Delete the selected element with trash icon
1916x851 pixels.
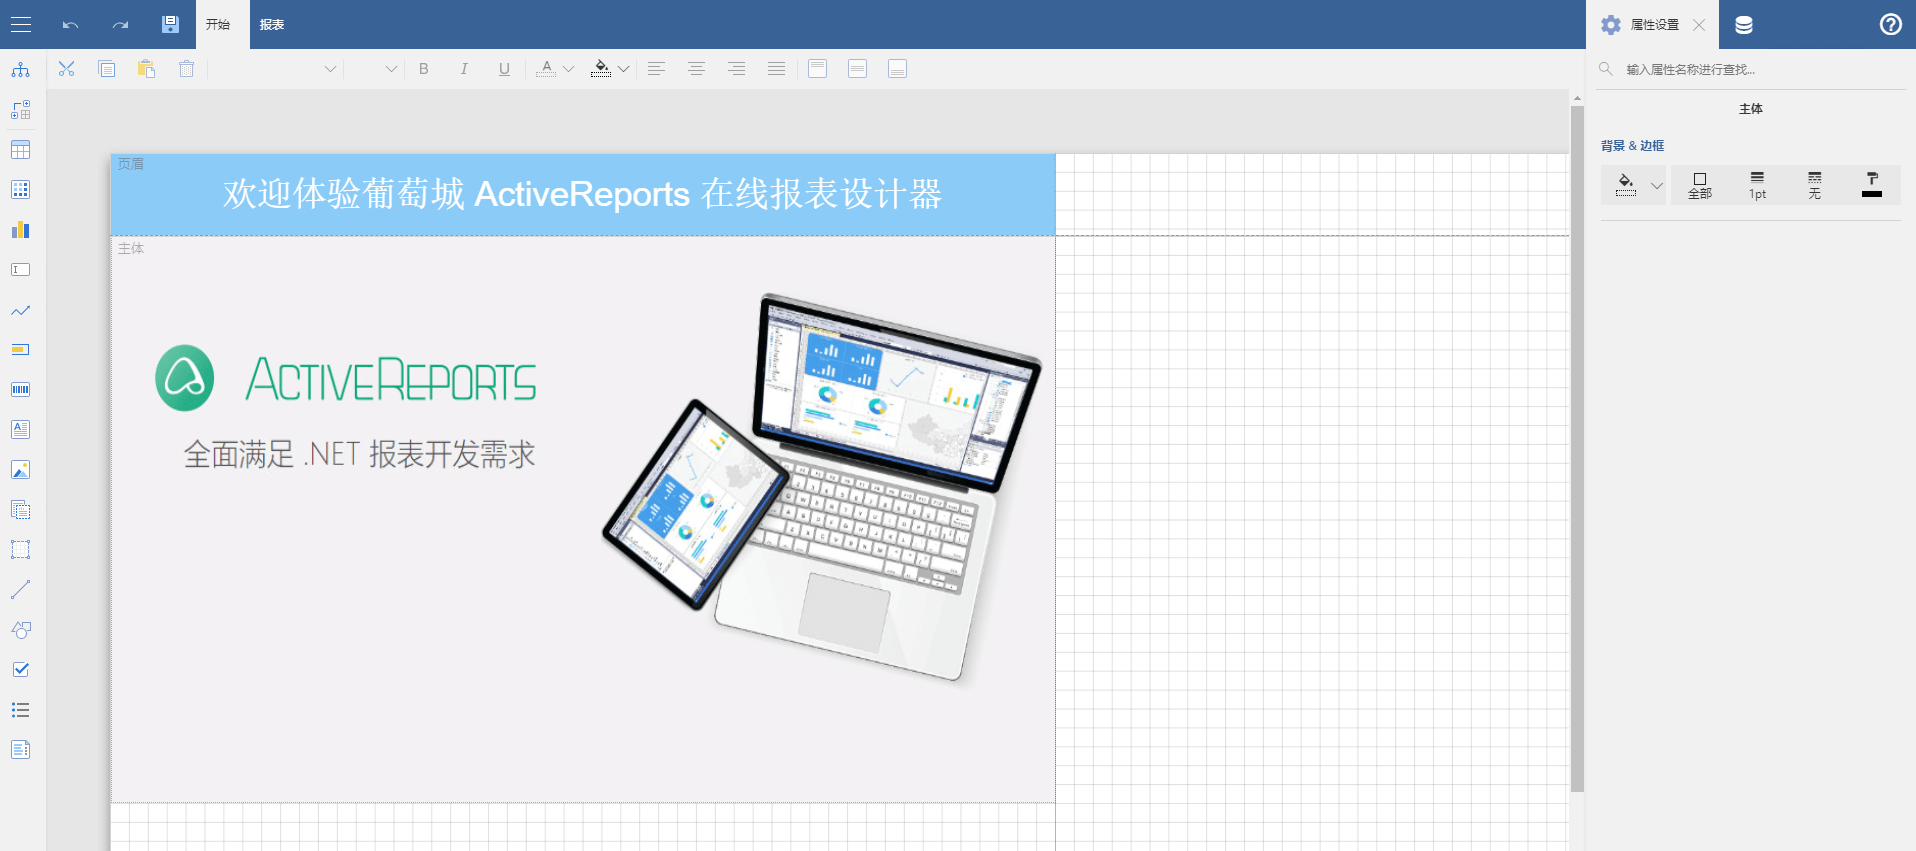click(186, 69)
